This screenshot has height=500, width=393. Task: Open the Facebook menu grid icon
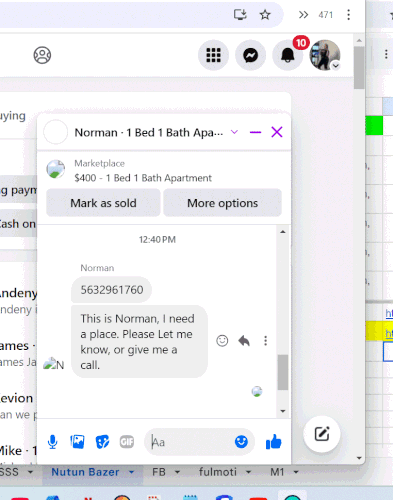coord(213,55)
